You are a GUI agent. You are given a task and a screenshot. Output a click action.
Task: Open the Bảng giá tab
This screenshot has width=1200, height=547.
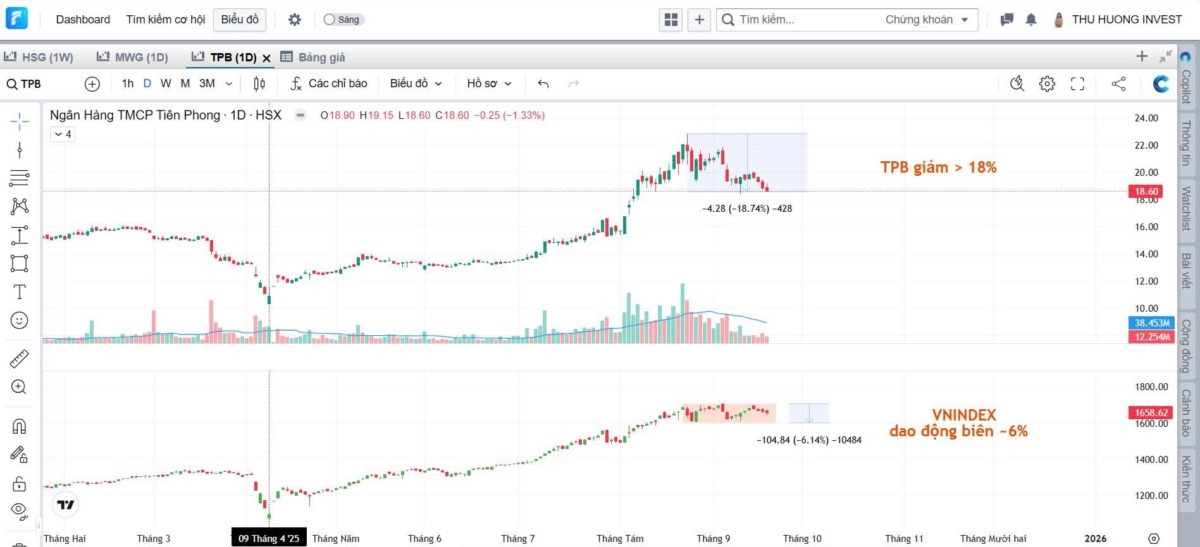313,57
